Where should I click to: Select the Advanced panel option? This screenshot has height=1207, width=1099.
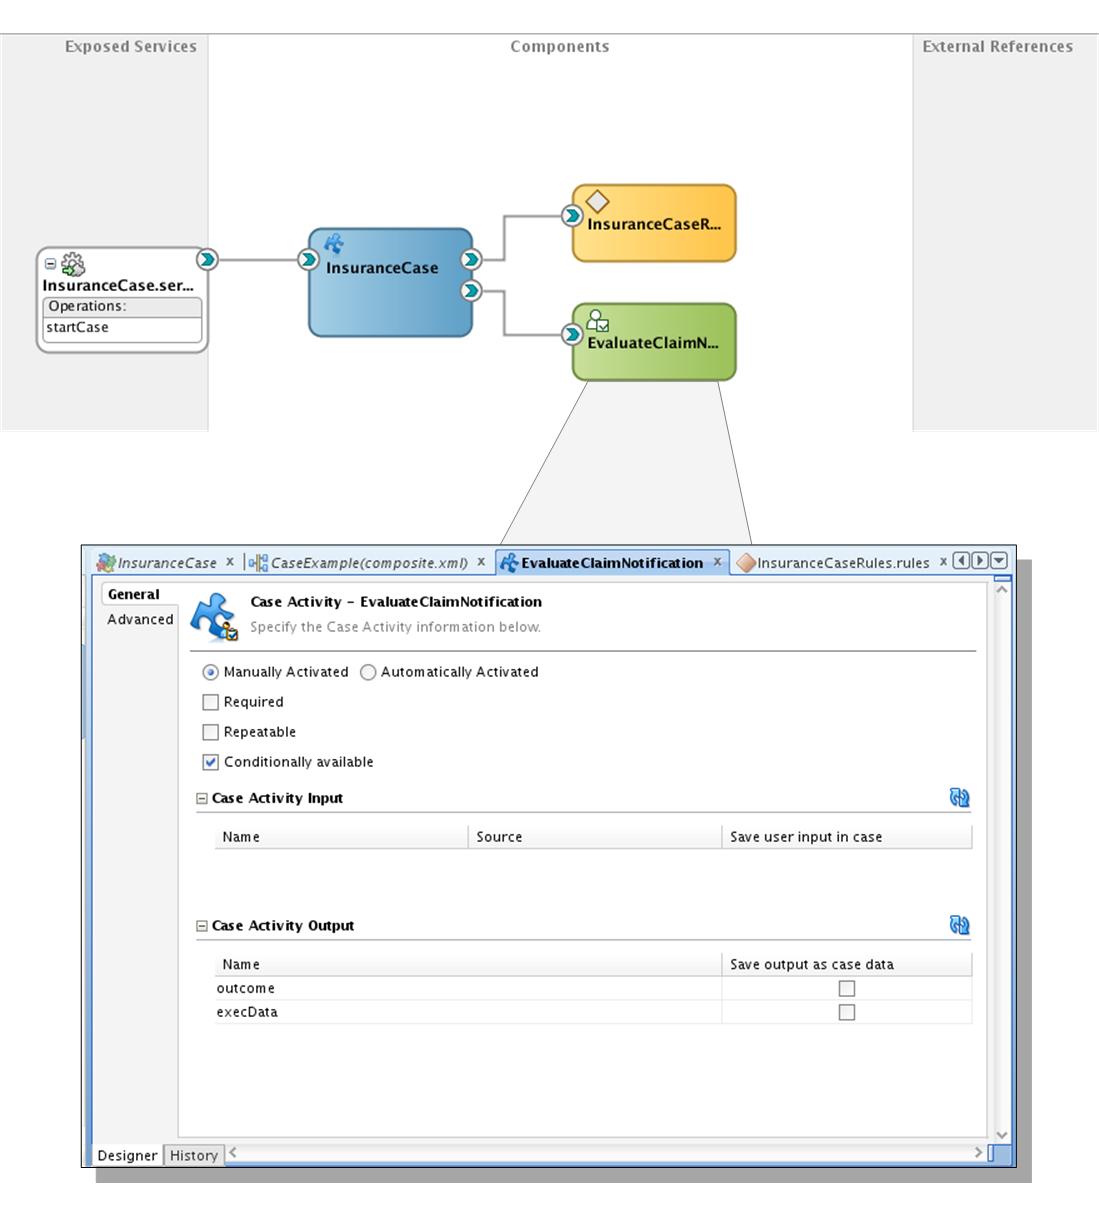tap(137, 620)
